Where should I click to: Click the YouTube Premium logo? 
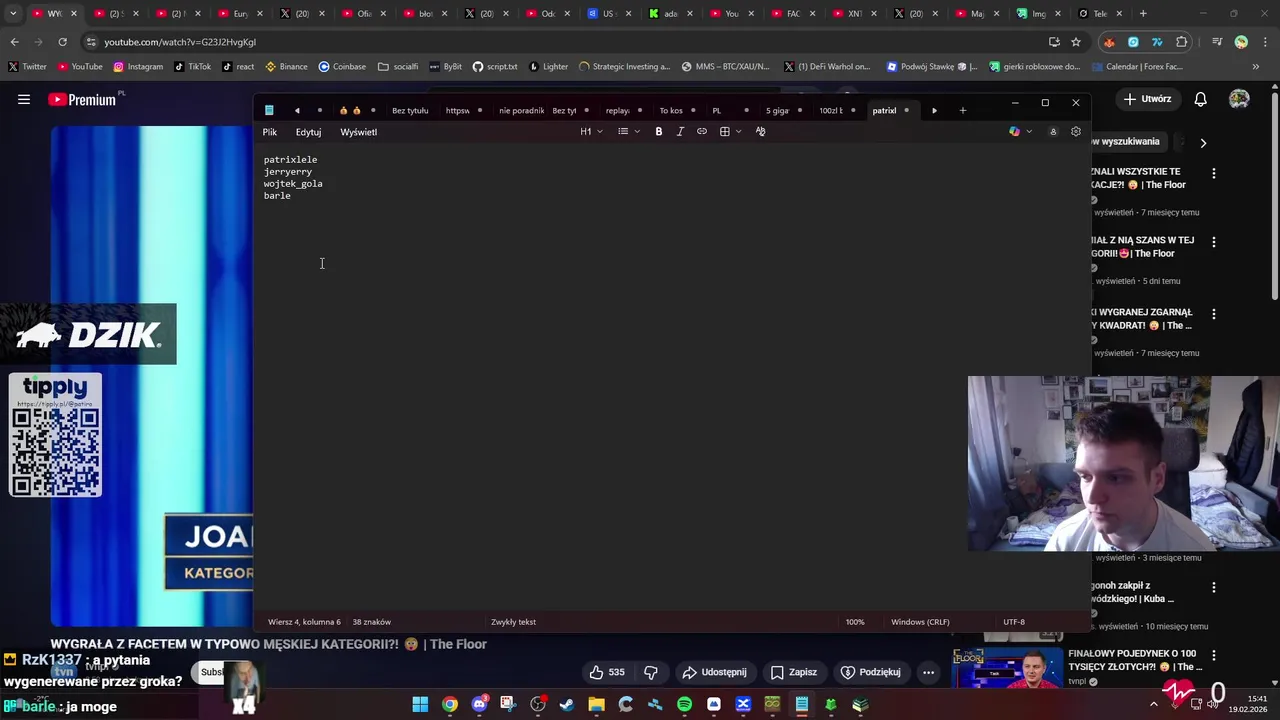coord(82,99)
